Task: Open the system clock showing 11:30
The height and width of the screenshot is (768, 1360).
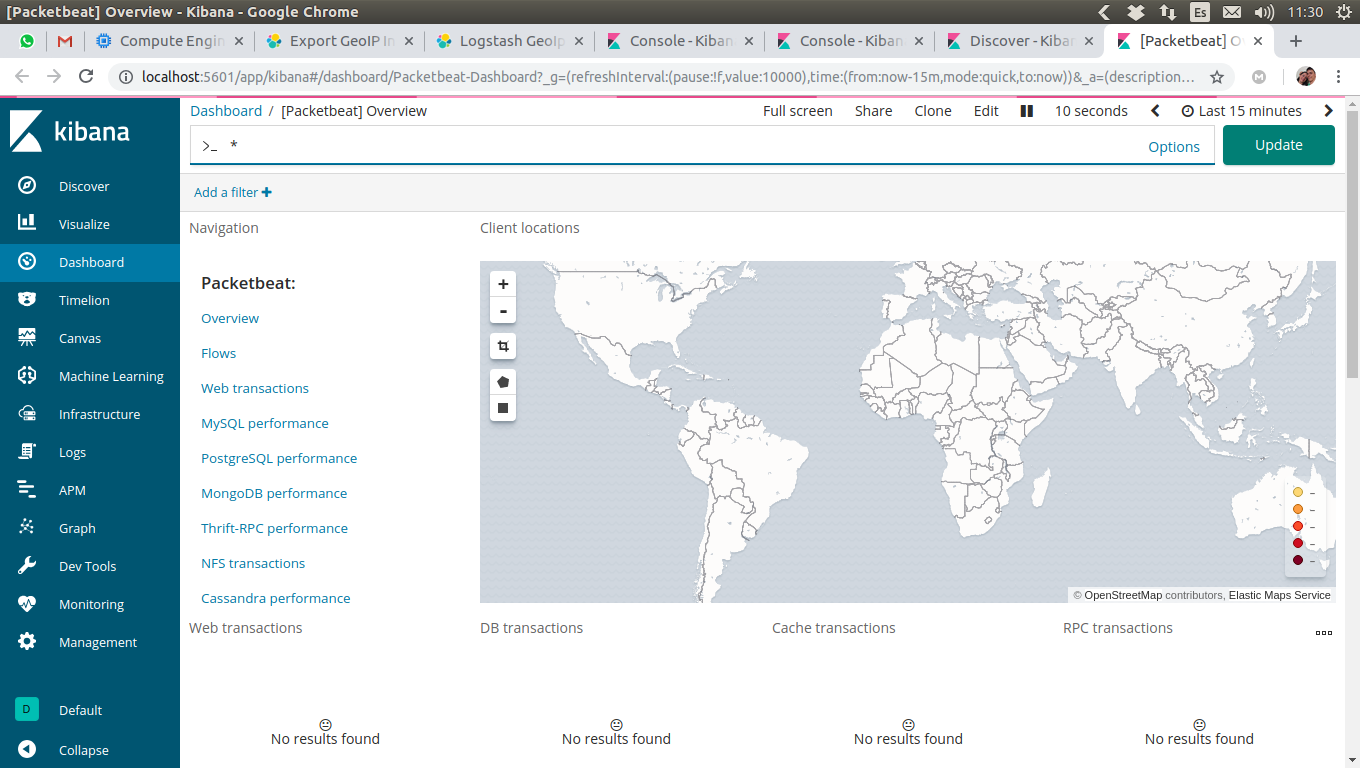Action: click(1306, 12)
